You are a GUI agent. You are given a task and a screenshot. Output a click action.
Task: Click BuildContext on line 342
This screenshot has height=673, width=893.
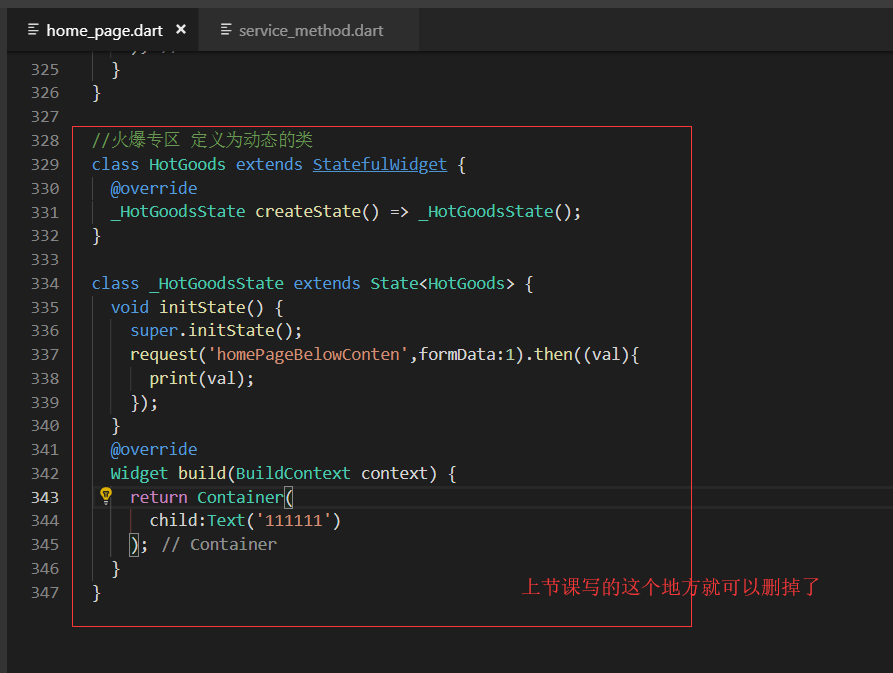(293, 474)
